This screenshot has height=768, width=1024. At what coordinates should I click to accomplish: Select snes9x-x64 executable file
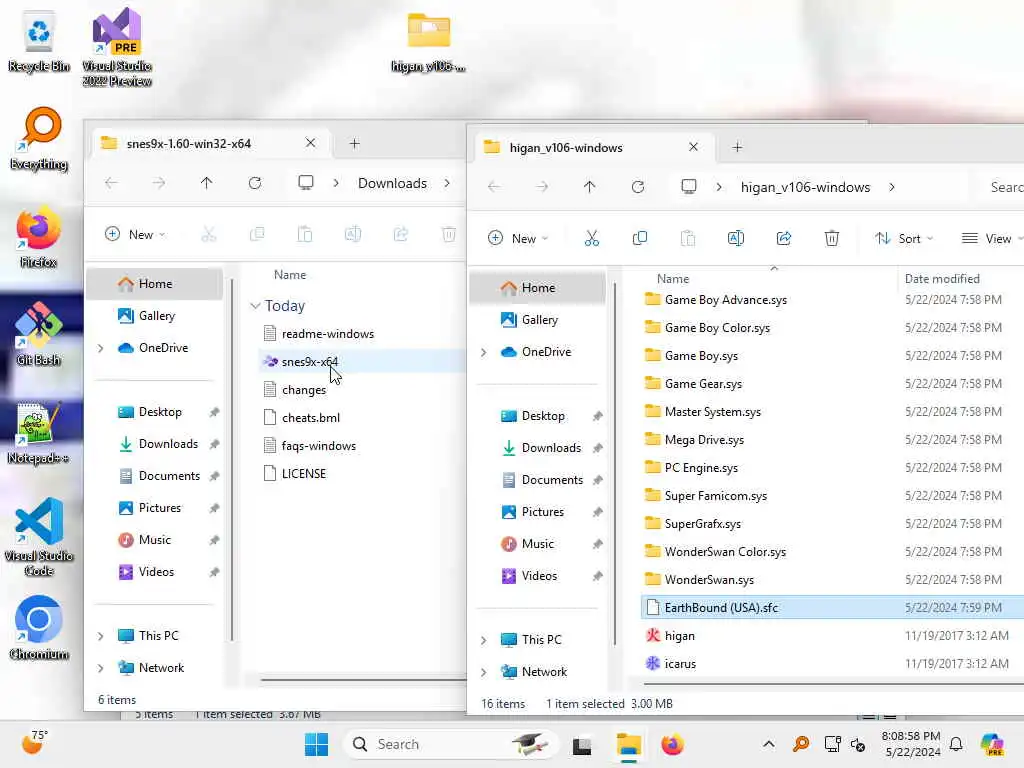coord(310,362)
